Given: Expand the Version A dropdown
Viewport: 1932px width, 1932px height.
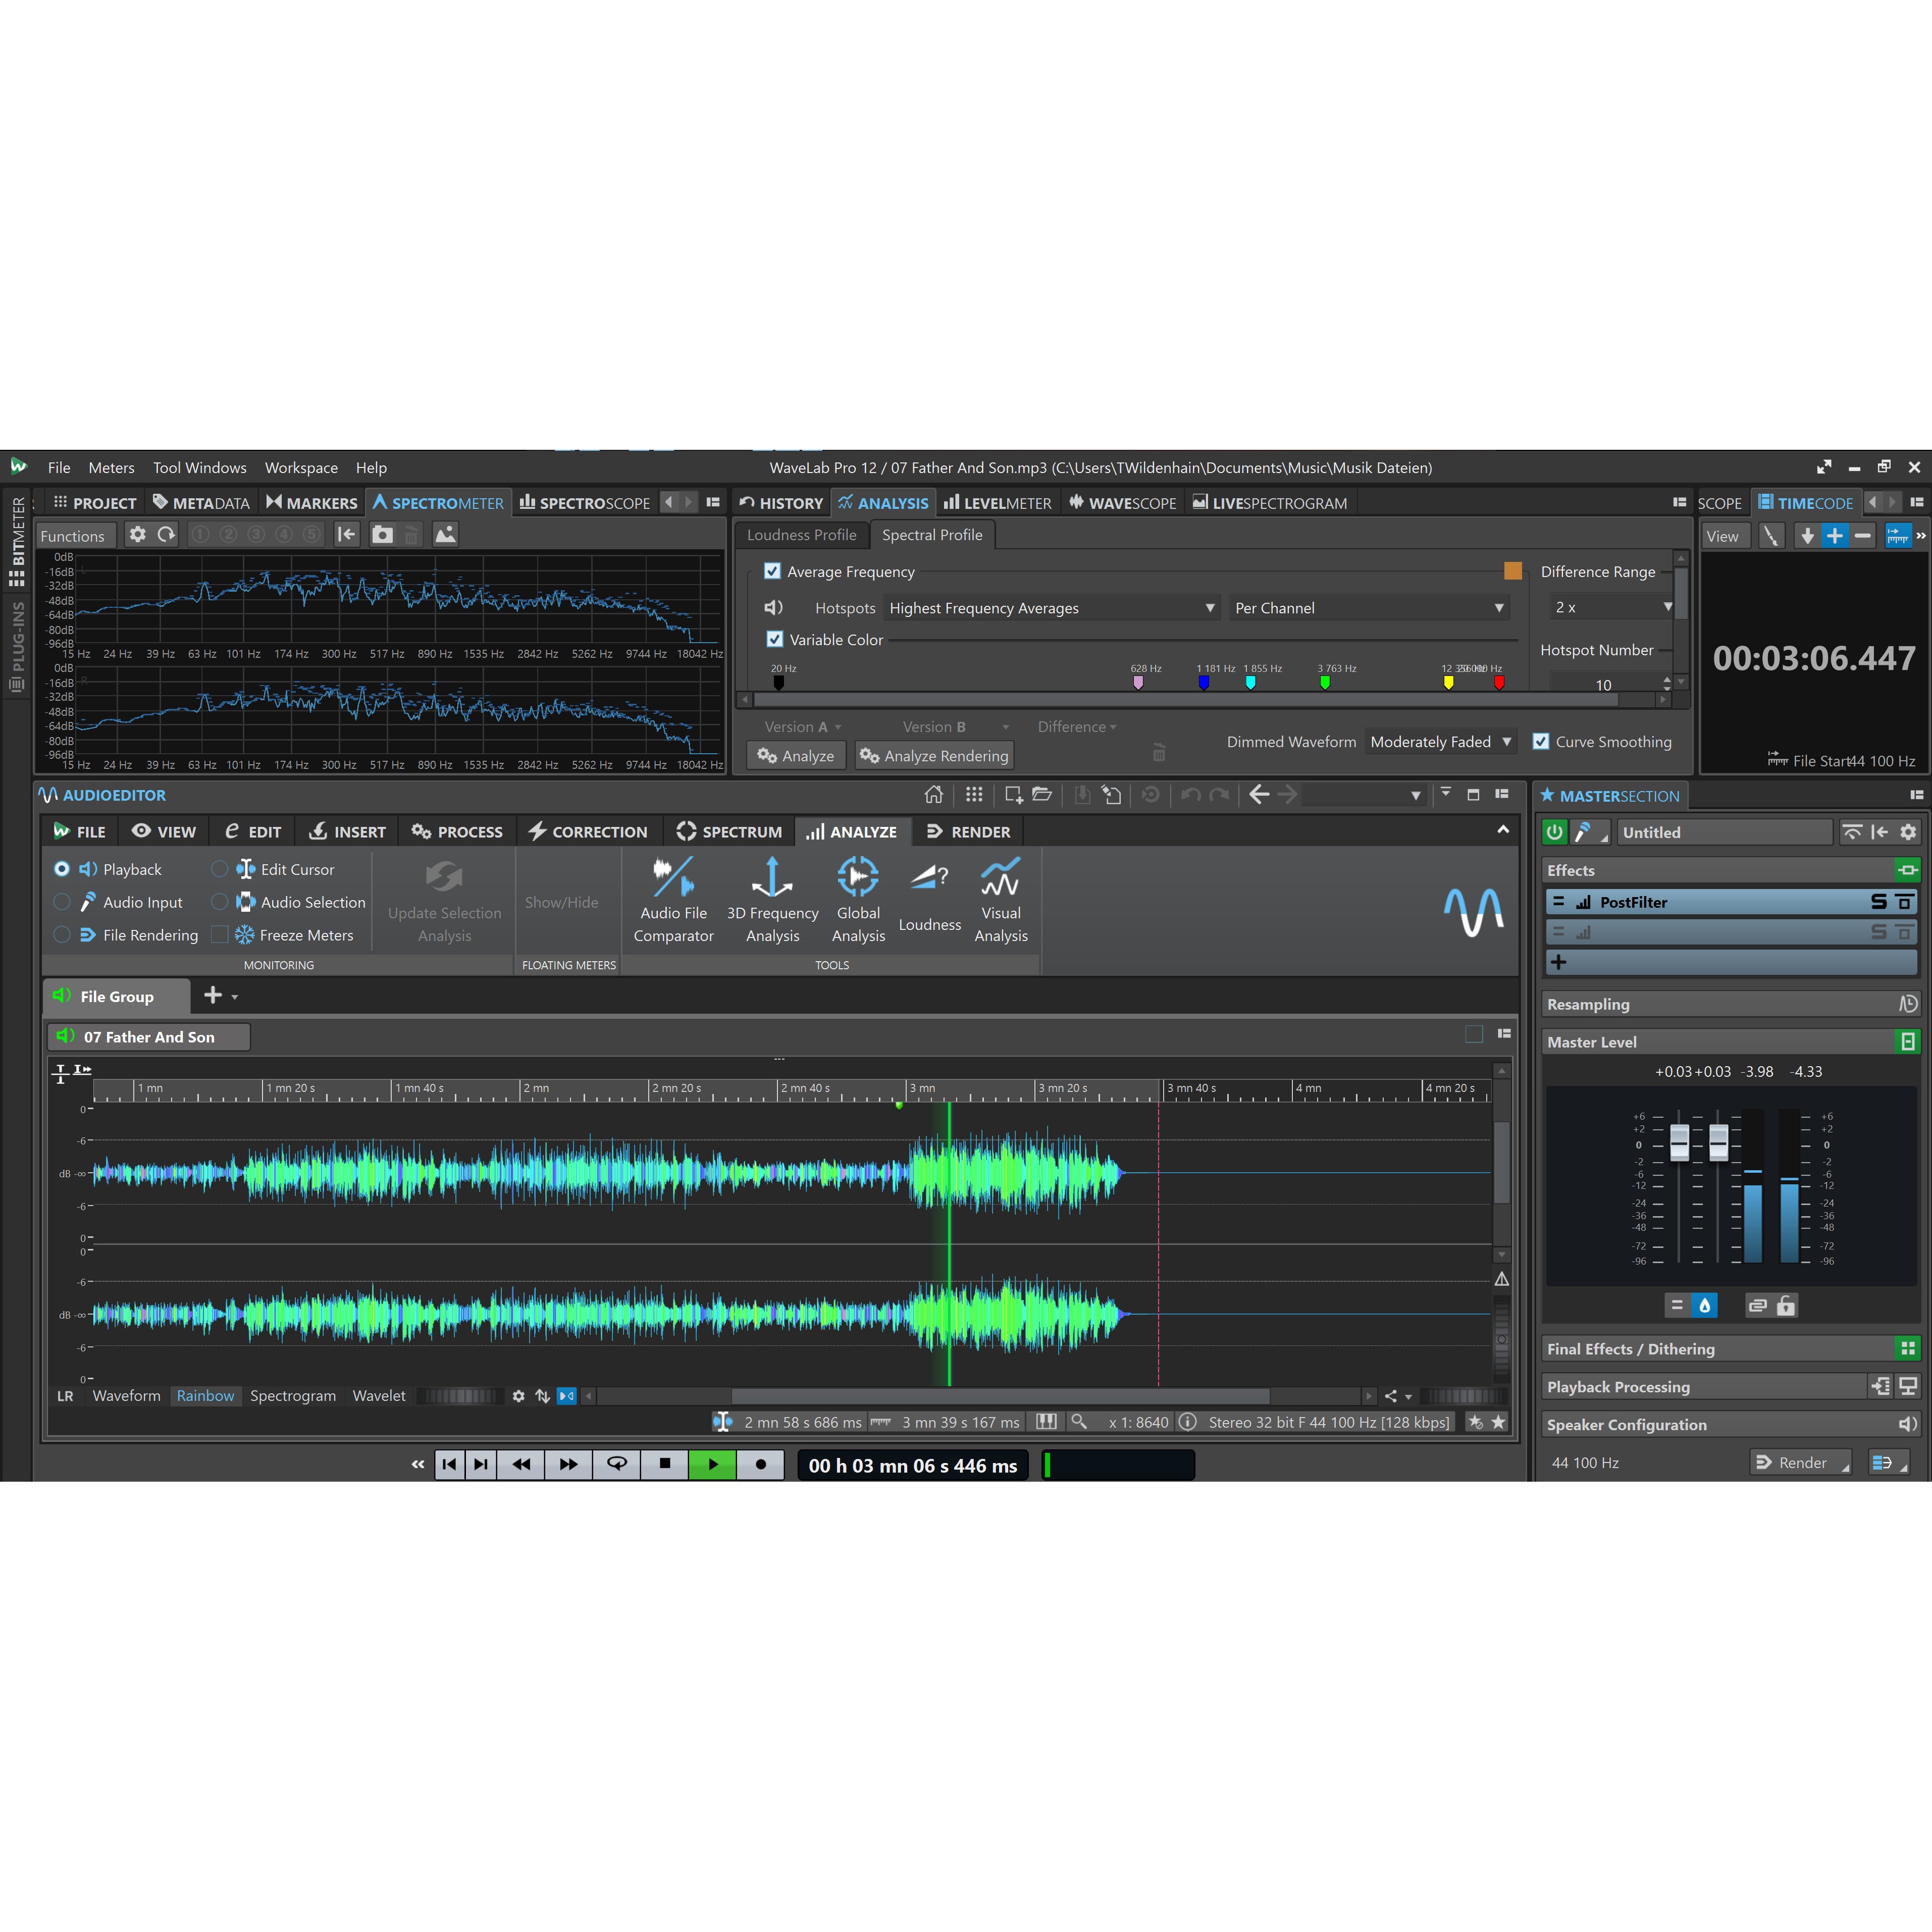Looking at the screenshot, I should (803, 727).
